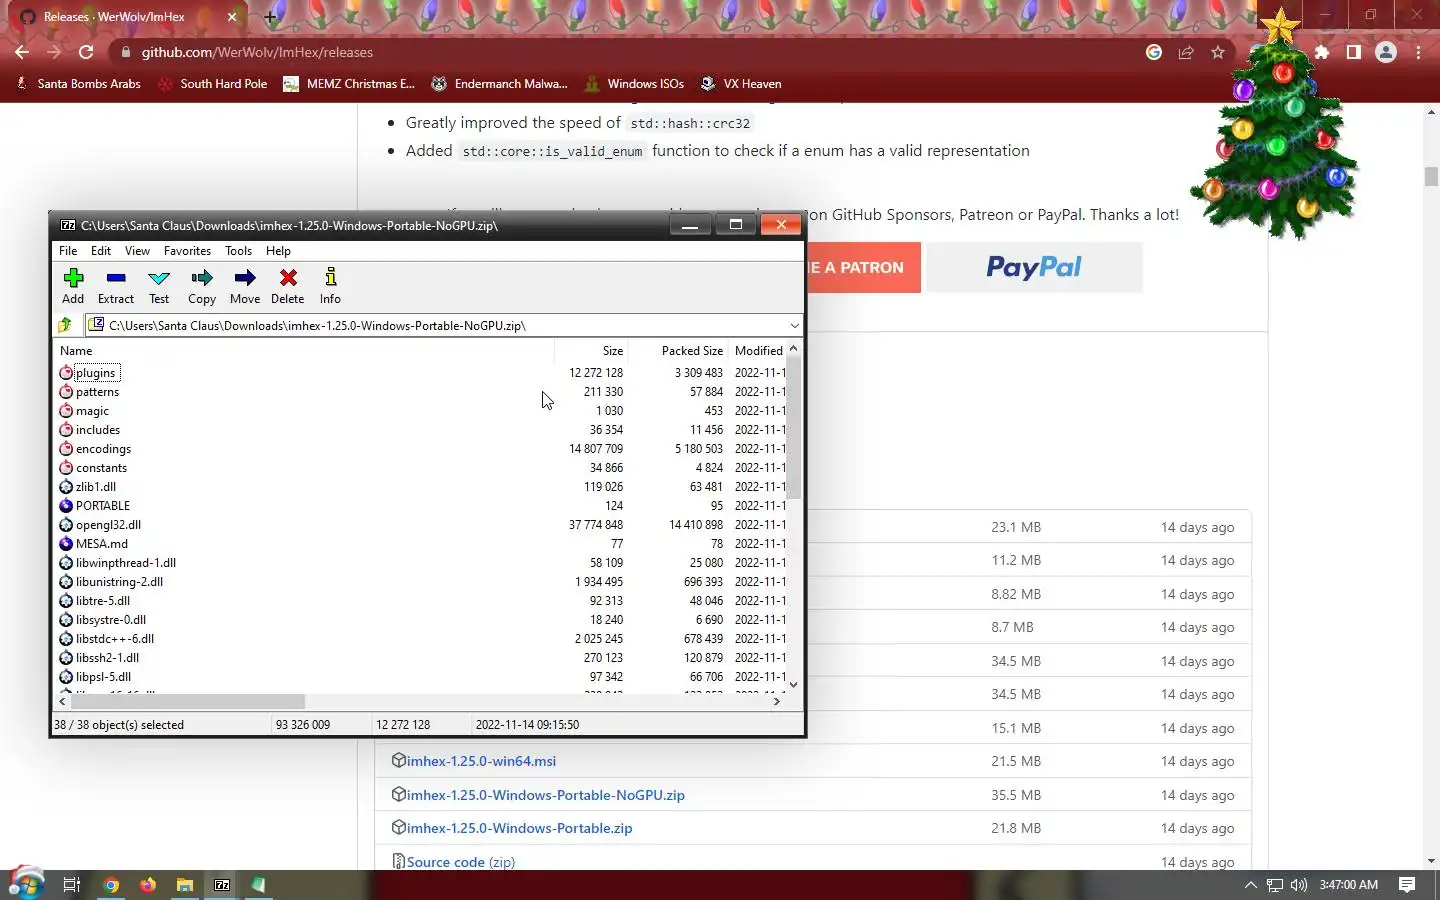Open the volume icon in system tray
Viewport: 1440px width, 900px height.
point(1299,885)
